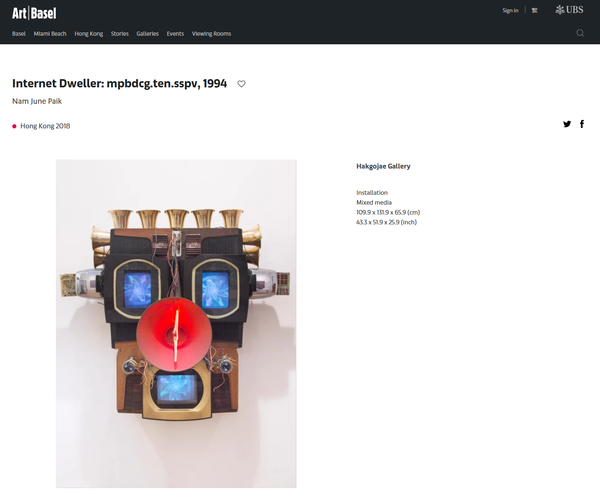Image resolution: width=600 pixels, height=502 pixels.
Task: Open artist Nam June Paik link
Action: pyautogui.click(x=37, y=101)
